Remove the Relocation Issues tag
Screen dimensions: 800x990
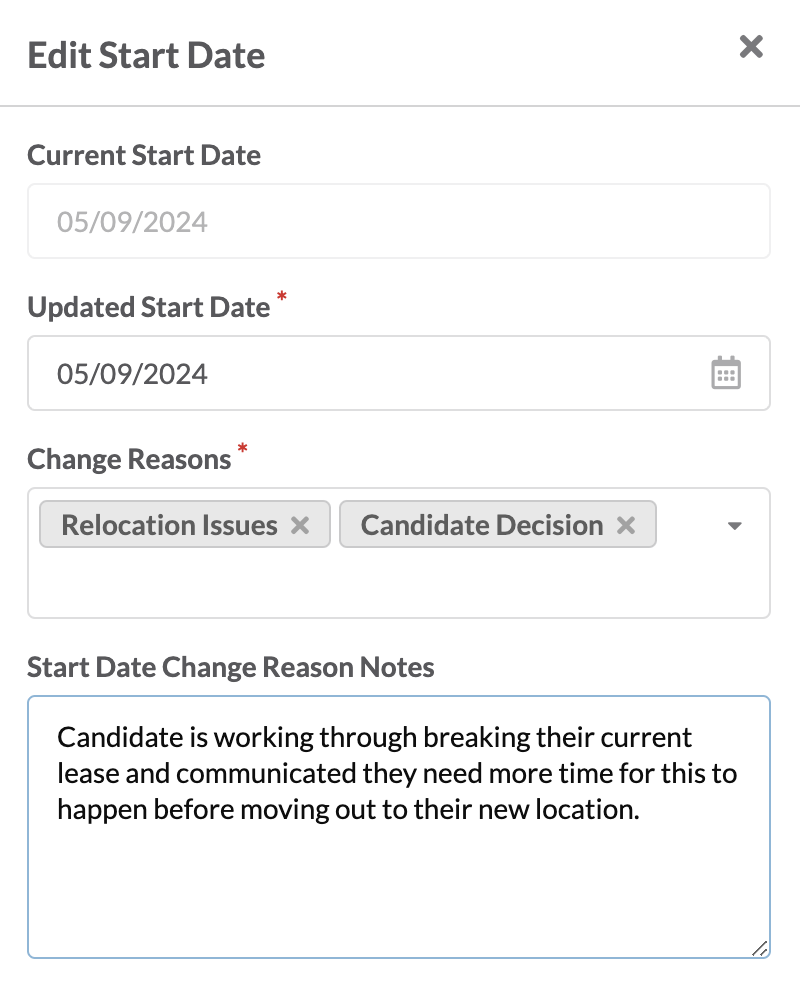pos(300,525)
